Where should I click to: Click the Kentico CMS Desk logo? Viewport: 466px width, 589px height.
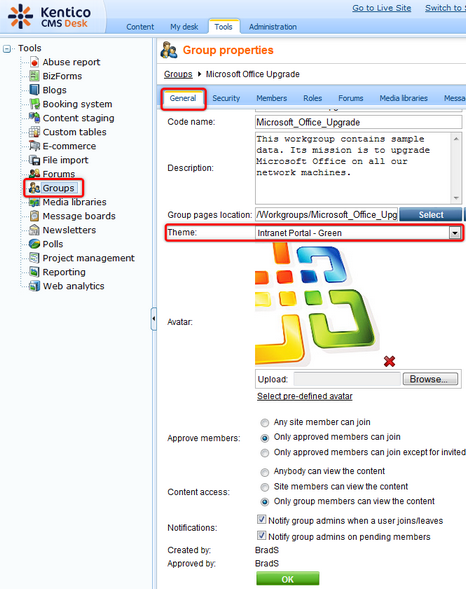pyautogui.click(x=49, y=17)
